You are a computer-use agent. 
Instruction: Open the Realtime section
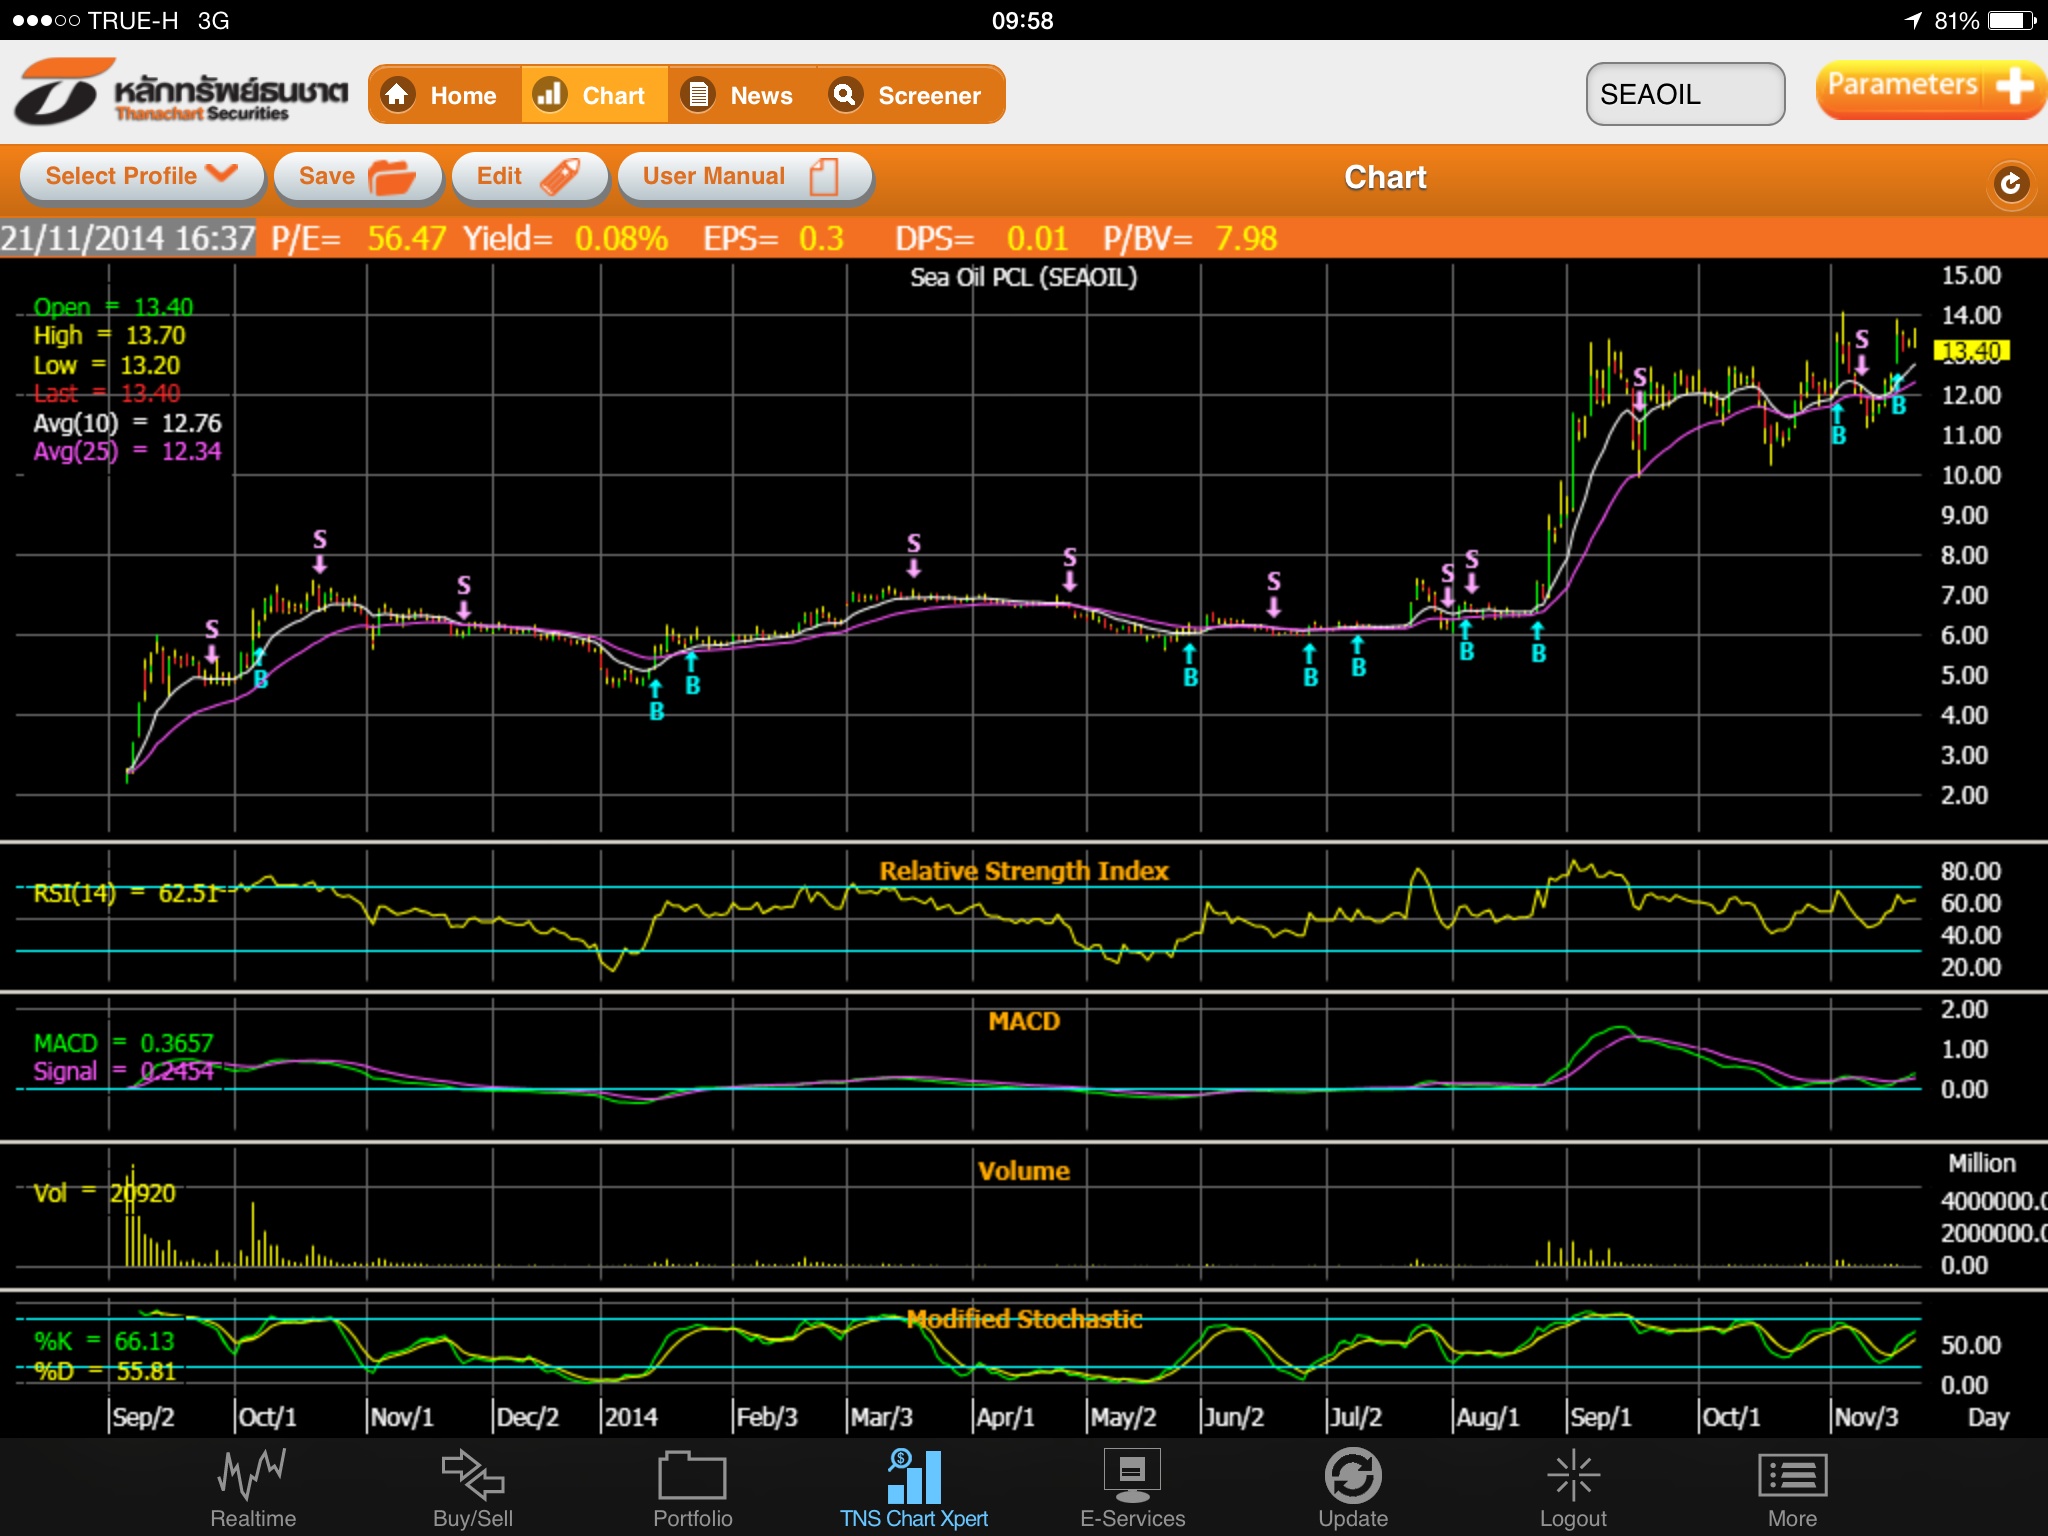click(253, 1488)
